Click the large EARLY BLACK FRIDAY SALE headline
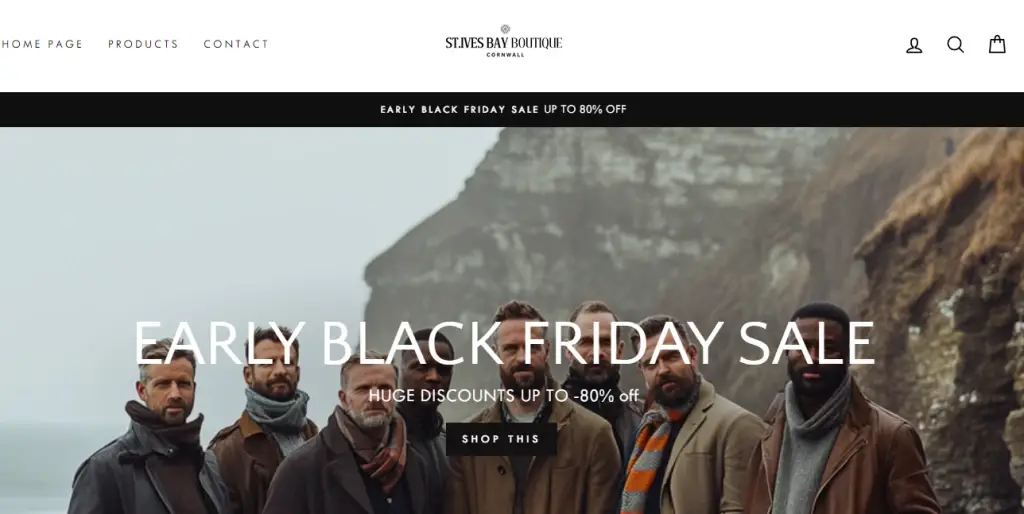 tap(504, 344)
